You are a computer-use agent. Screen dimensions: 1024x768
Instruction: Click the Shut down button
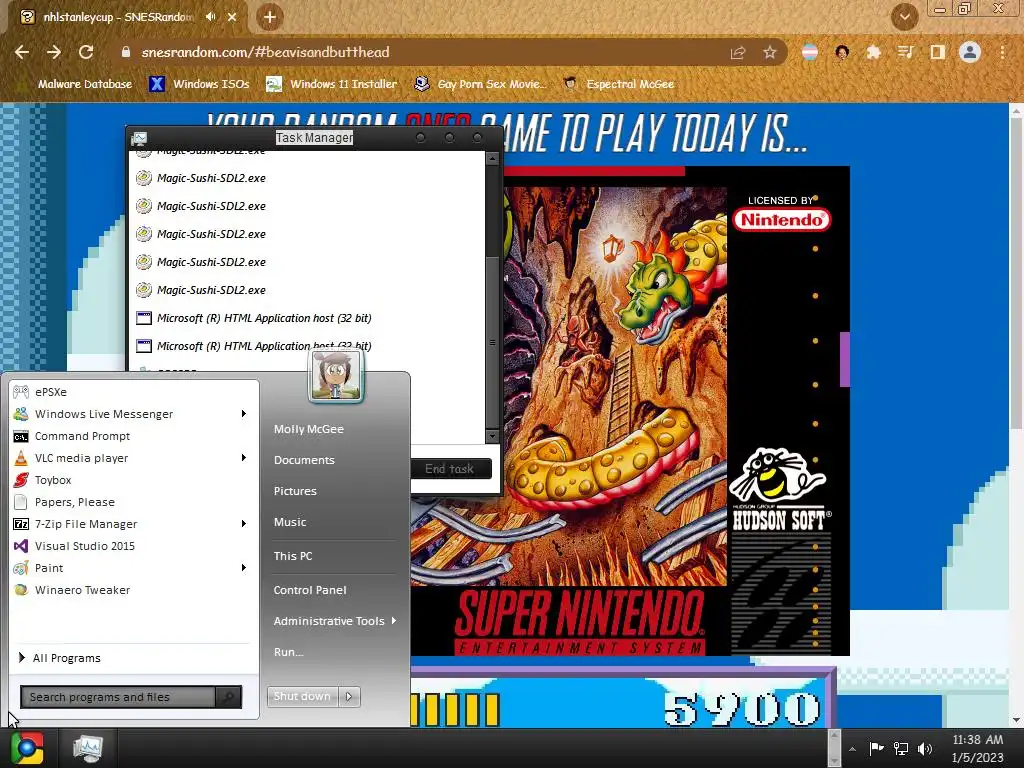tap(302, 696)
